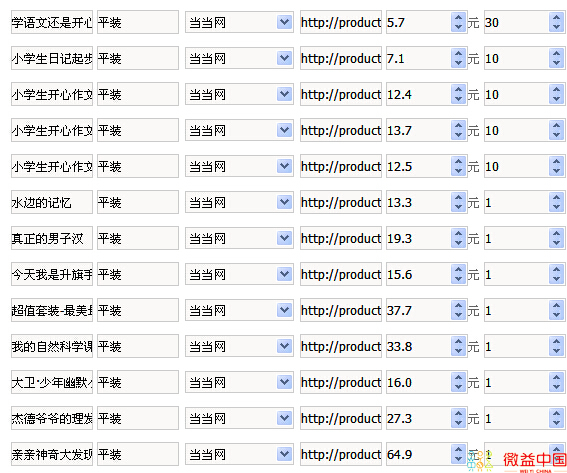Increase quantity in the 27.3 price row
567x473 pixels.
pyautogui.click(x=557, y=414)
